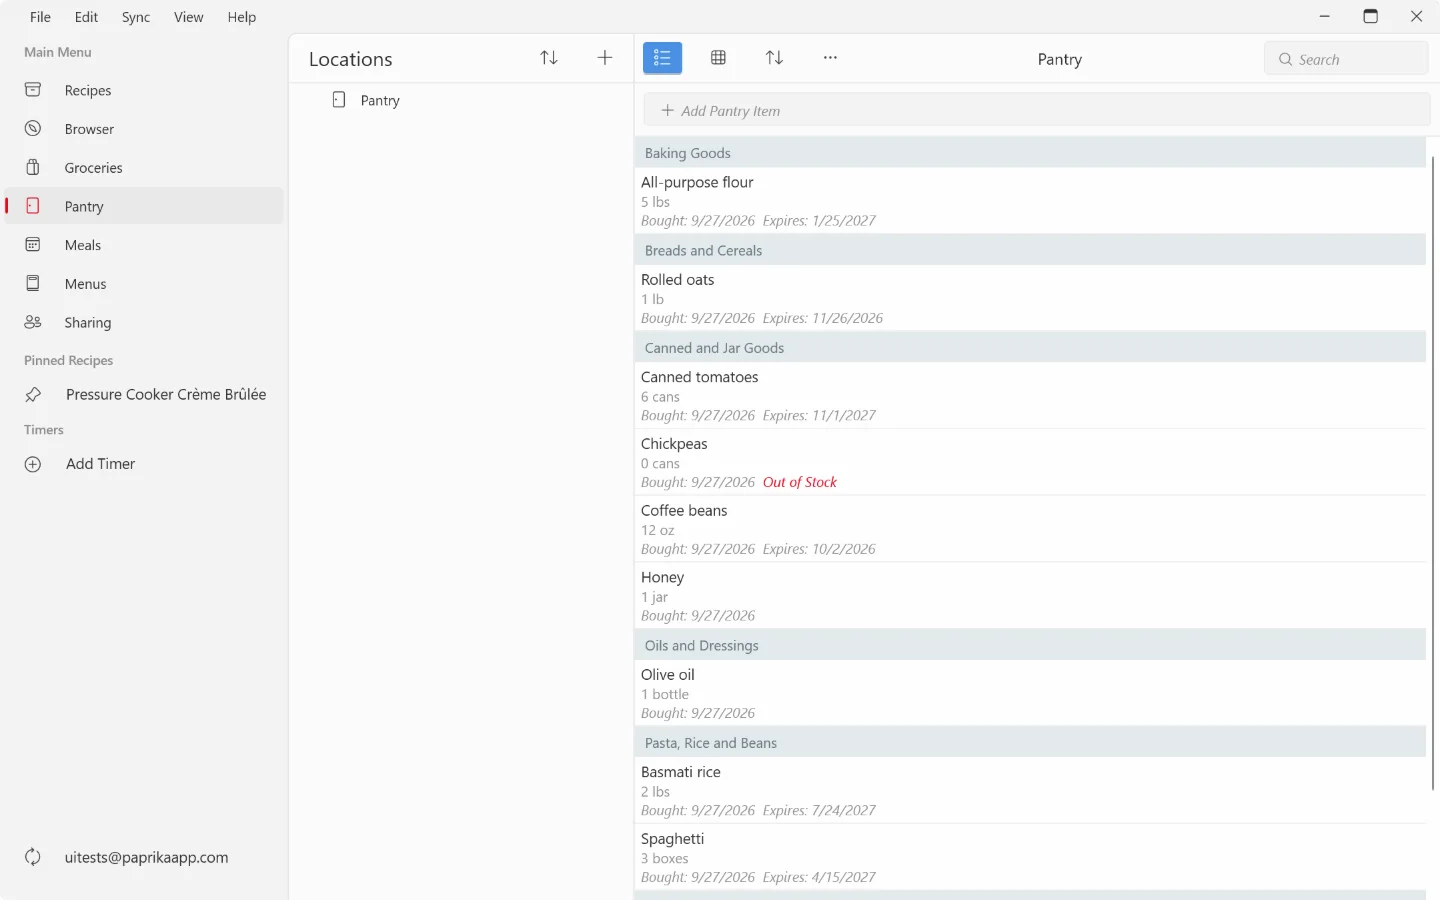The image size is (1440, 900).
Task: Switch to list view for pantry items
Action: pos(662,58)
